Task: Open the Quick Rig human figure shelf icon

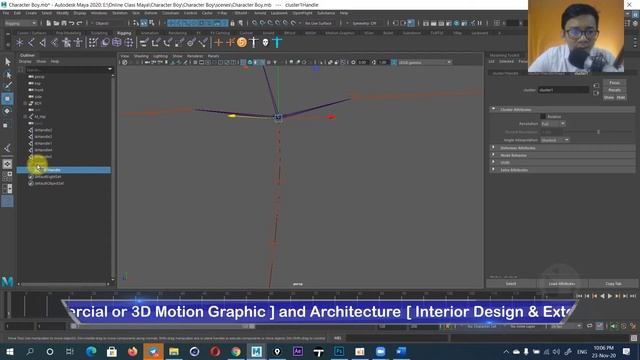Action: pyautogui.click(x=67, y=42)
